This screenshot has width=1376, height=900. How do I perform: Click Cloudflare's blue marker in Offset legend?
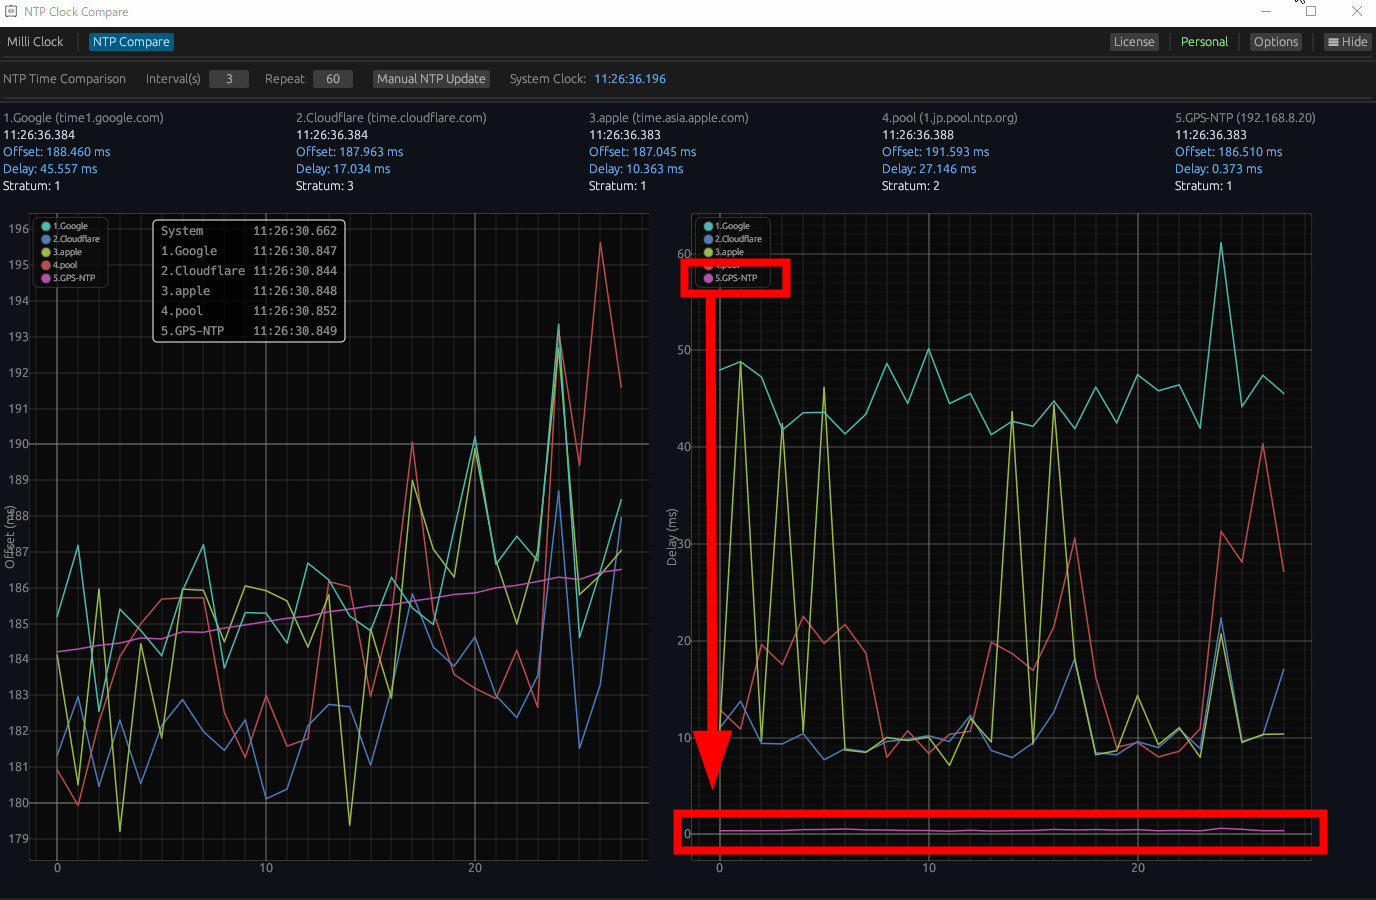[46, 239]
